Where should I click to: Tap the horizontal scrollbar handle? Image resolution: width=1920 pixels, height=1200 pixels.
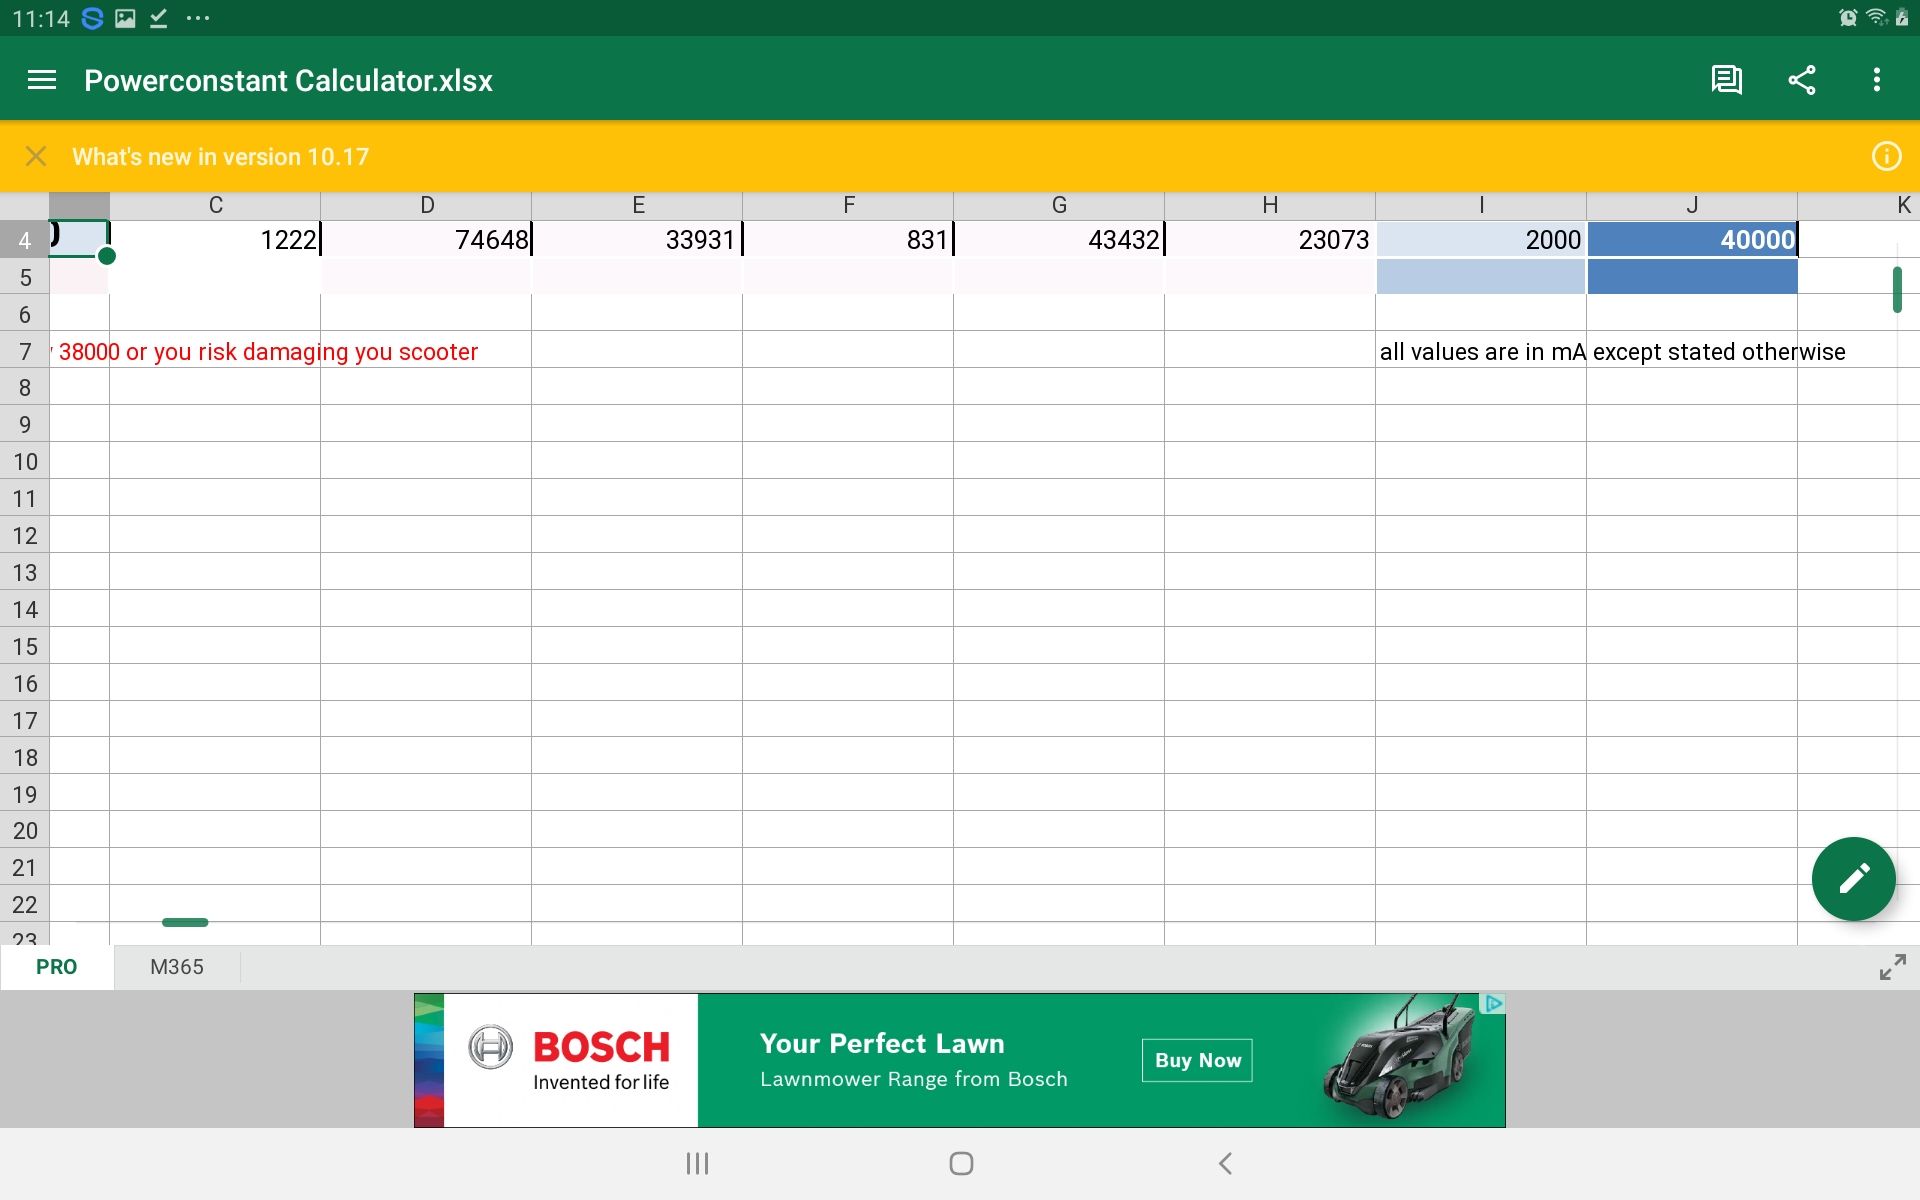[185, 922]
